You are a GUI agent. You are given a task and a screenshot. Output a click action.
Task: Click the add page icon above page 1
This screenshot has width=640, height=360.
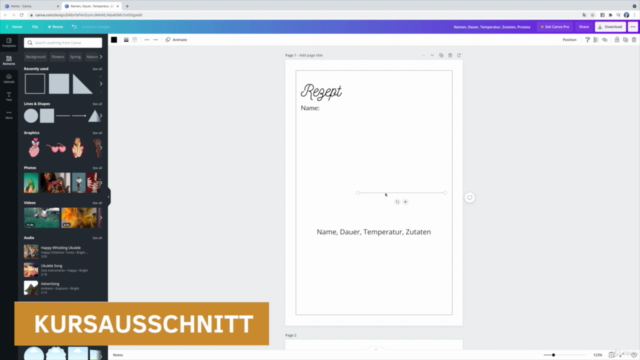pyautogui.click(x=459, y=55)
